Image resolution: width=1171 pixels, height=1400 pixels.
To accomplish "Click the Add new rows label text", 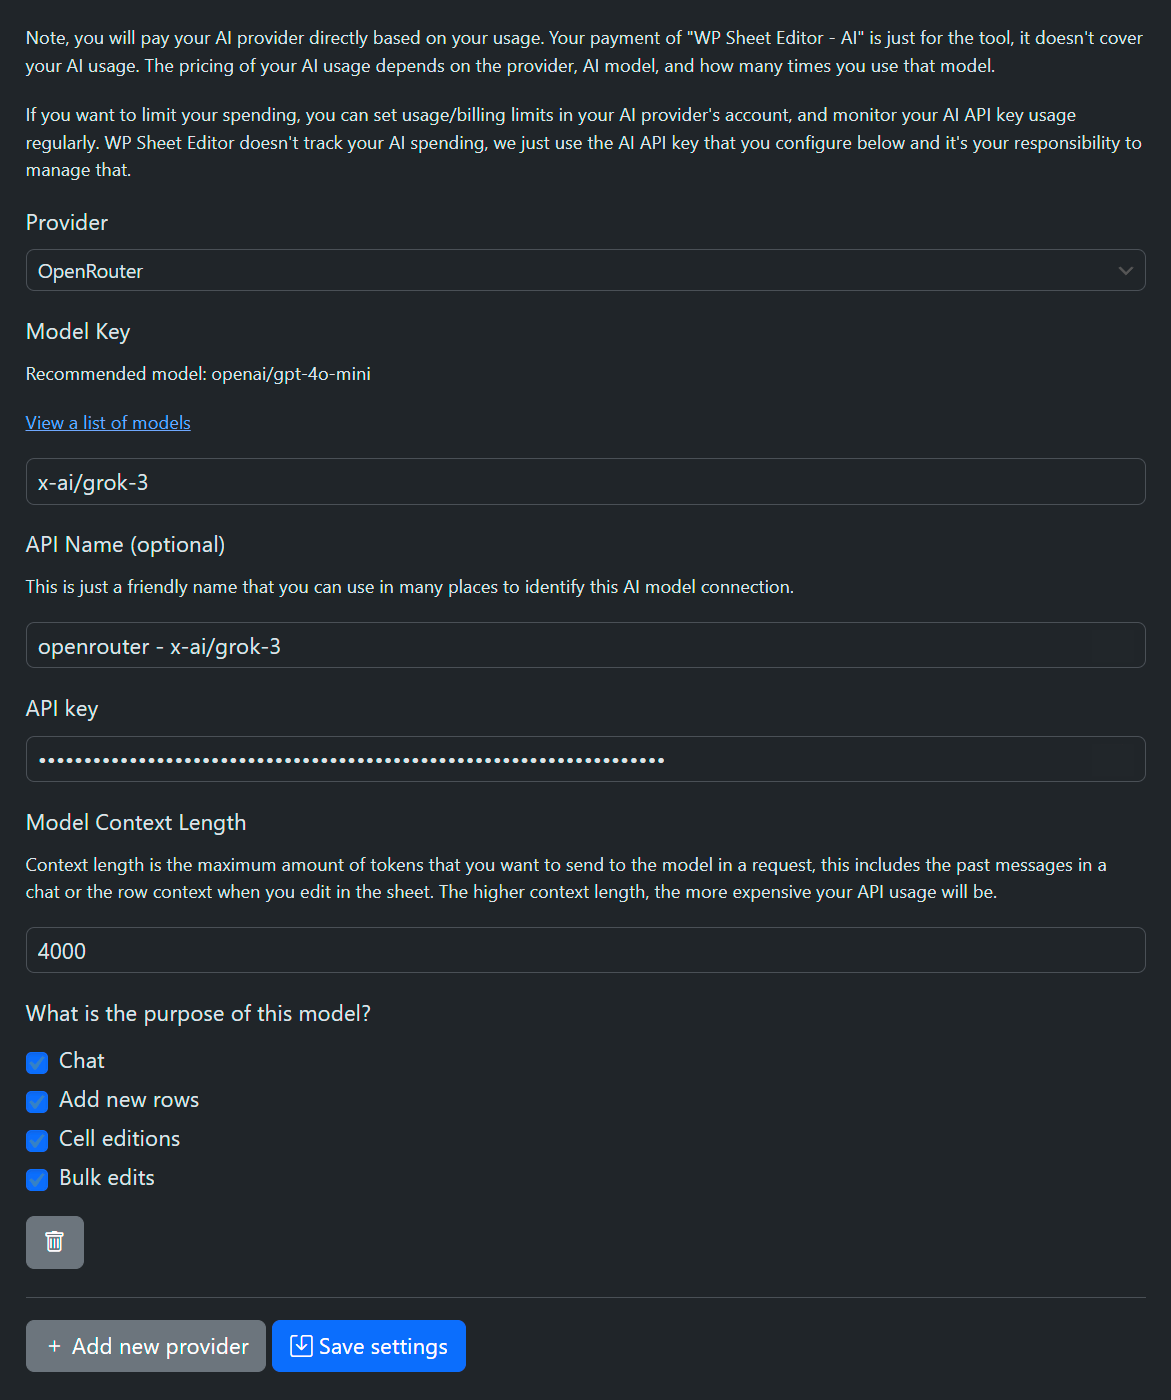I will [129, 1100].
